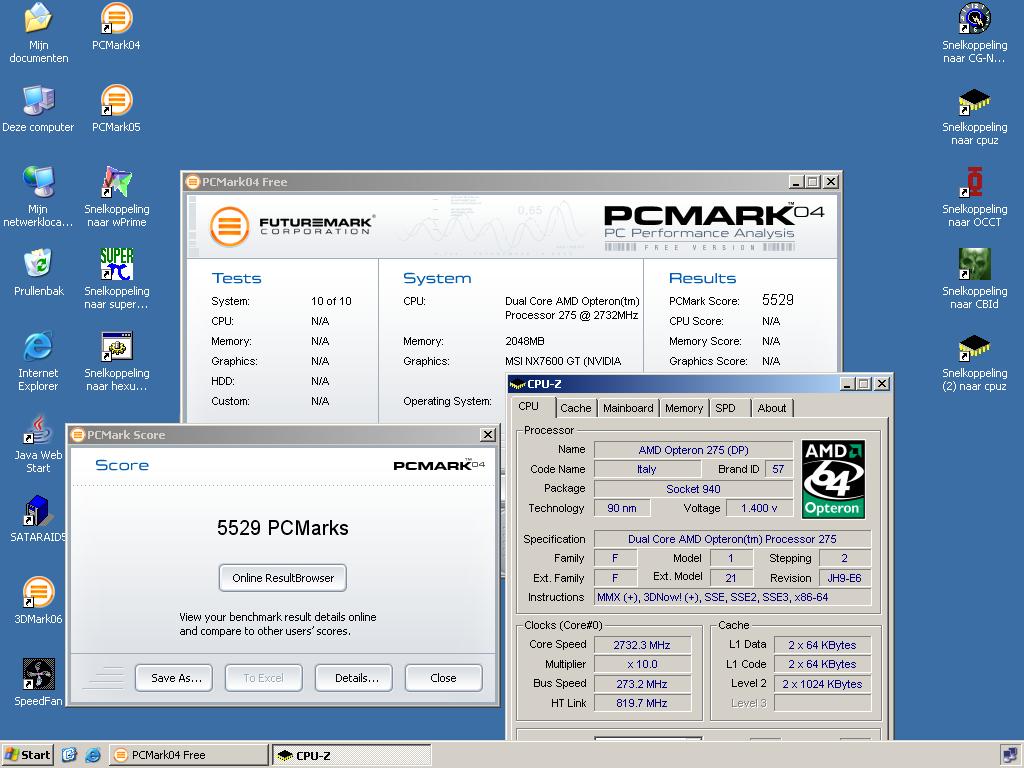This screenshot has height=768, width=1024.
Task: Click the system tray icon
Action: [x=1008, y=756]
